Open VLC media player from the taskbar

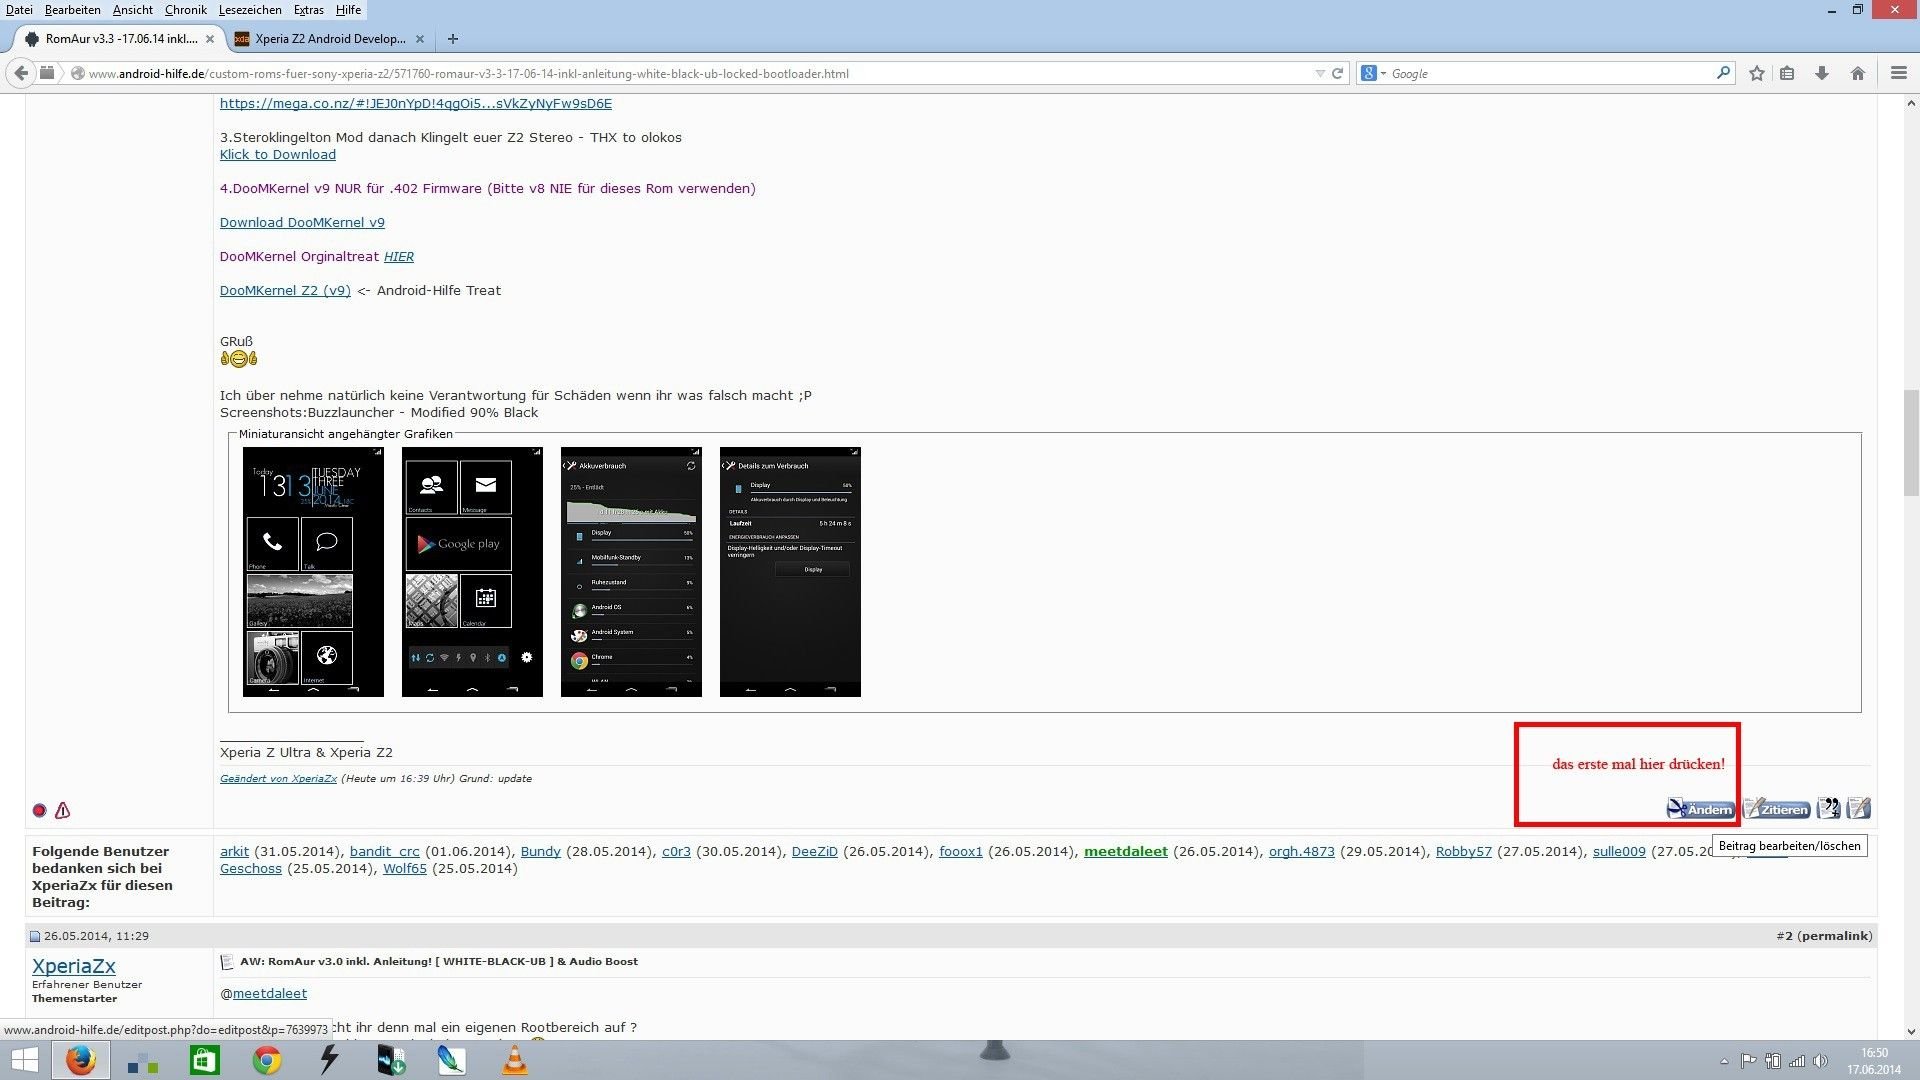(x=514, y=1060)
